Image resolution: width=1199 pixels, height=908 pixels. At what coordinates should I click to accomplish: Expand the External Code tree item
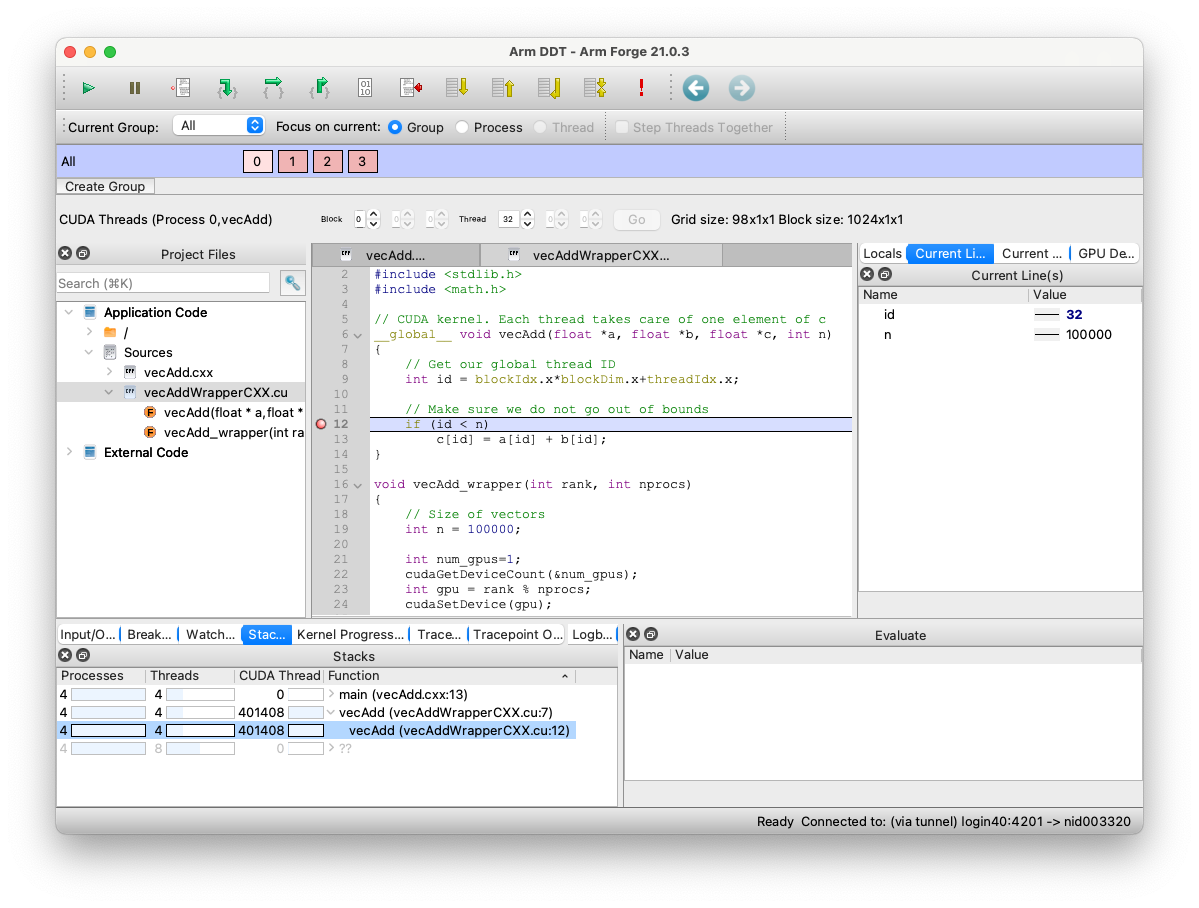(x=68, y=452)
